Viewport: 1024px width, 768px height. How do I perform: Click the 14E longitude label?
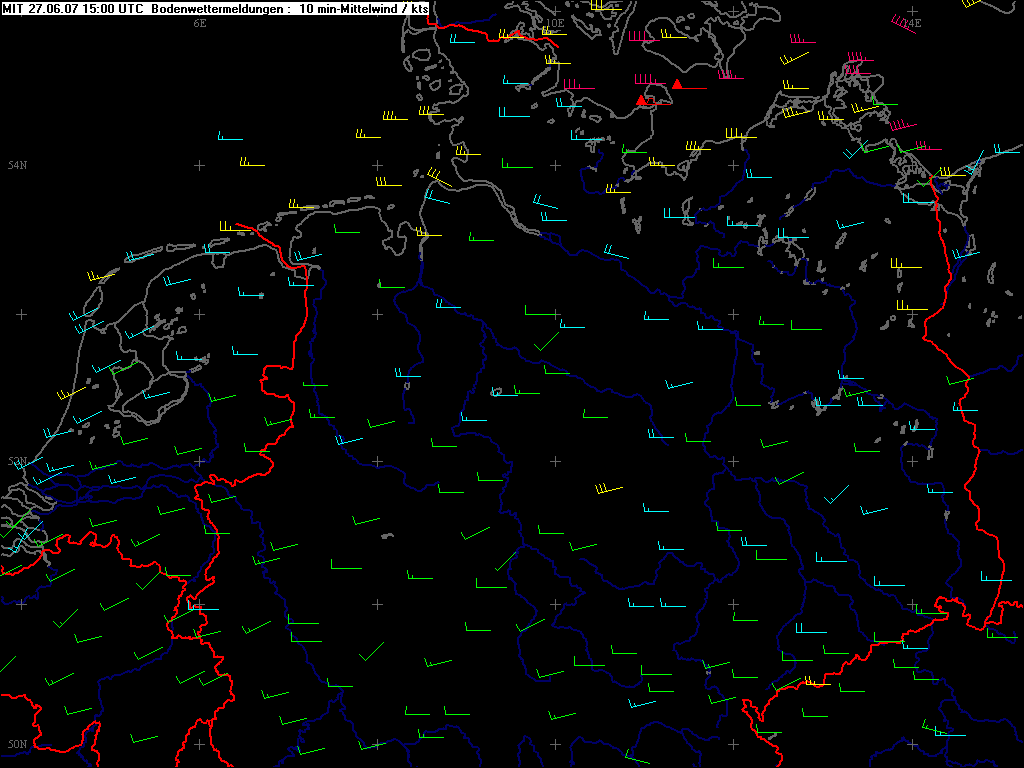point(912,22)
